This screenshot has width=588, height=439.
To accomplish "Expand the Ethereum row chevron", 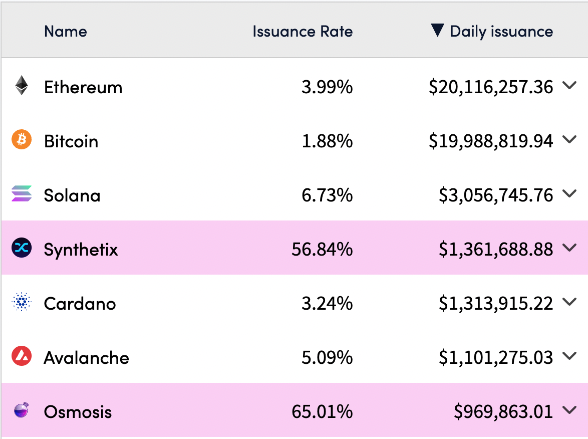I will click(569, 85).
